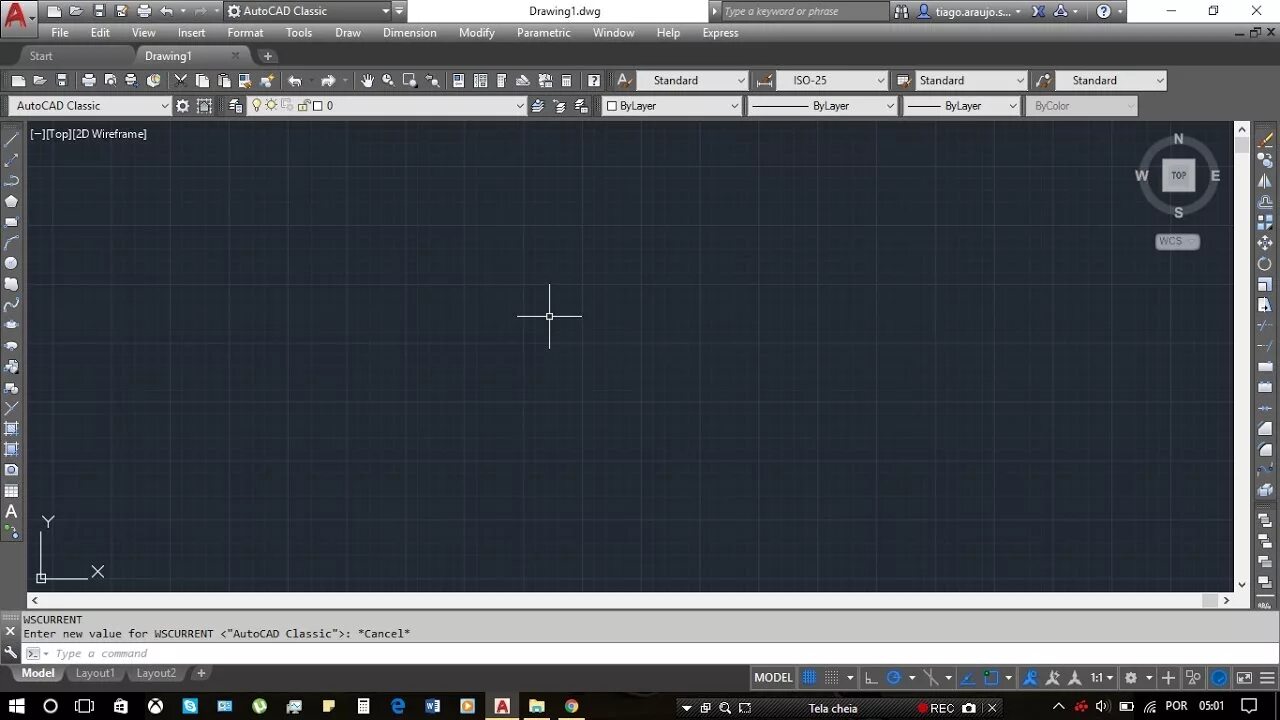Select the Polyline draw tool
The width and height of the screenshot is (1280, 720).
[12, 180]
